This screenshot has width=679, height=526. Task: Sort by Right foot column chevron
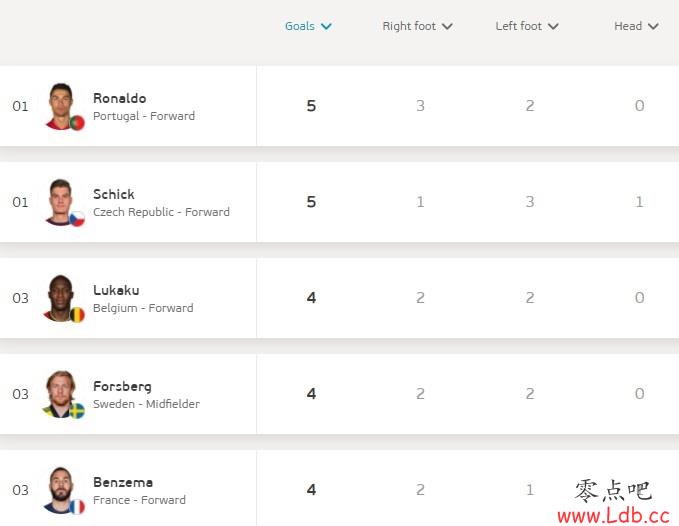click(447, 26)
